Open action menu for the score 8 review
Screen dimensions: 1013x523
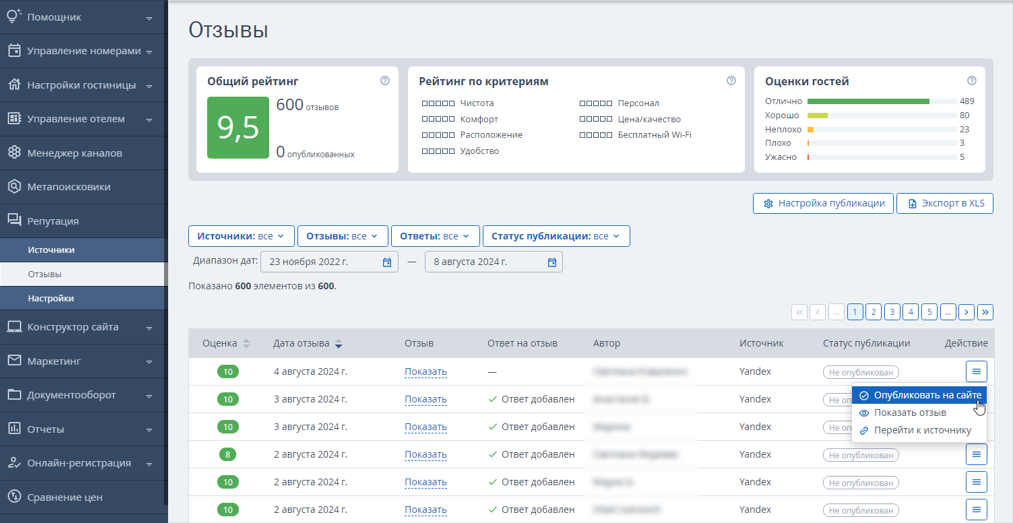(976, 455)
